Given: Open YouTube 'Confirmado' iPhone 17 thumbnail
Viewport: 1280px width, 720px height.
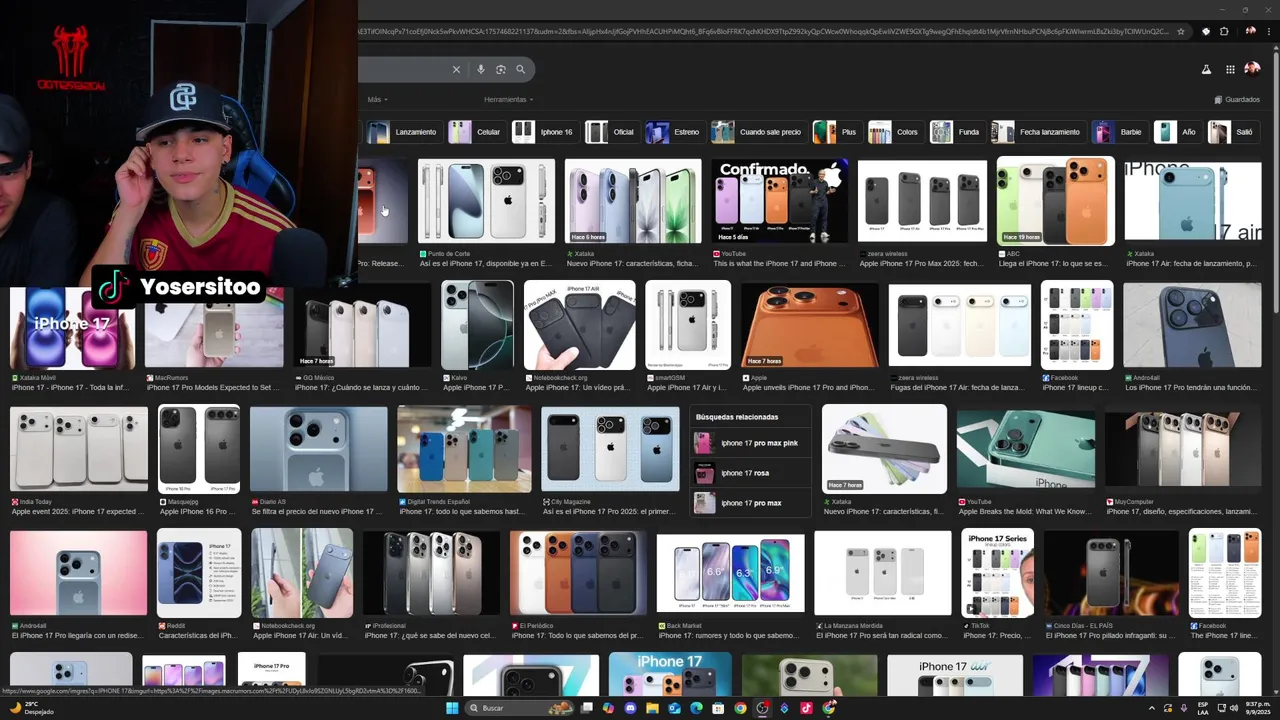Looking at the screenshot, I should point(780,201).
